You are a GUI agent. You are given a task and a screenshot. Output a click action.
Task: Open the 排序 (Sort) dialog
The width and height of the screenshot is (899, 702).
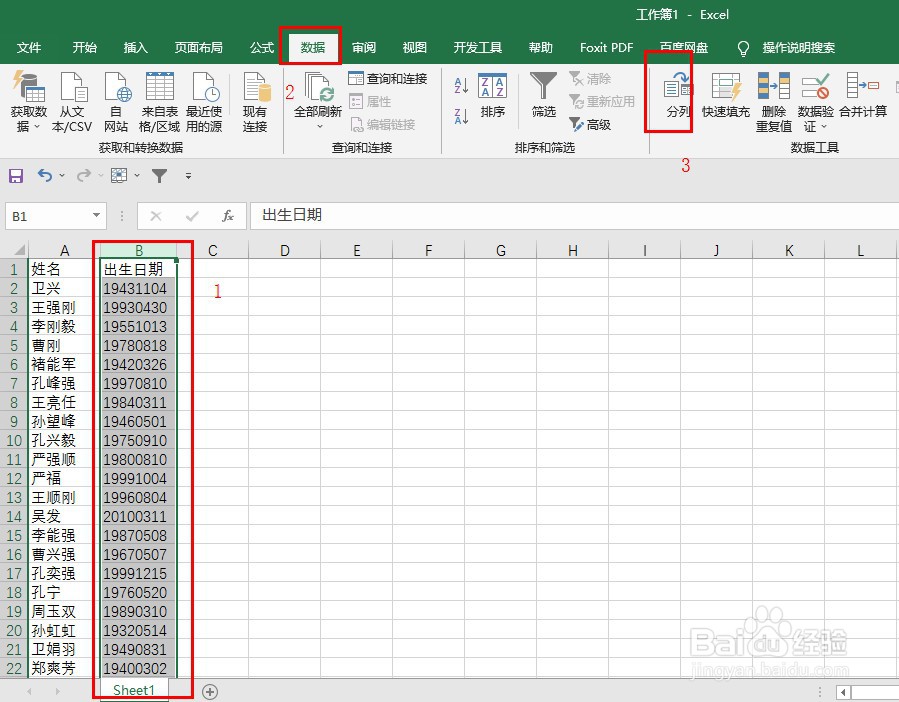click(493, 95)
